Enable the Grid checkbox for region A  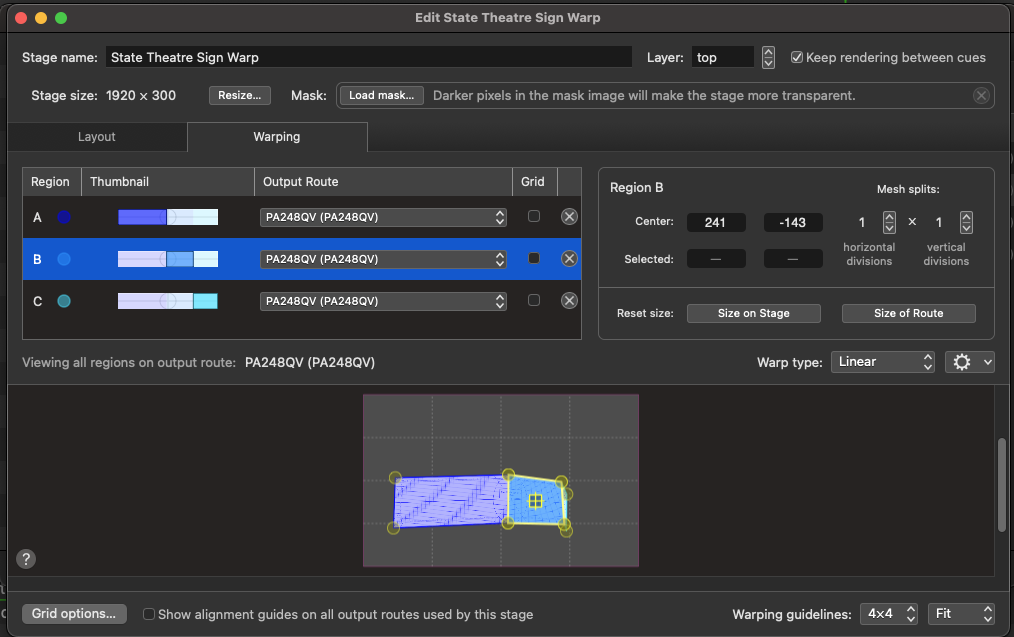tap(534, 217)
